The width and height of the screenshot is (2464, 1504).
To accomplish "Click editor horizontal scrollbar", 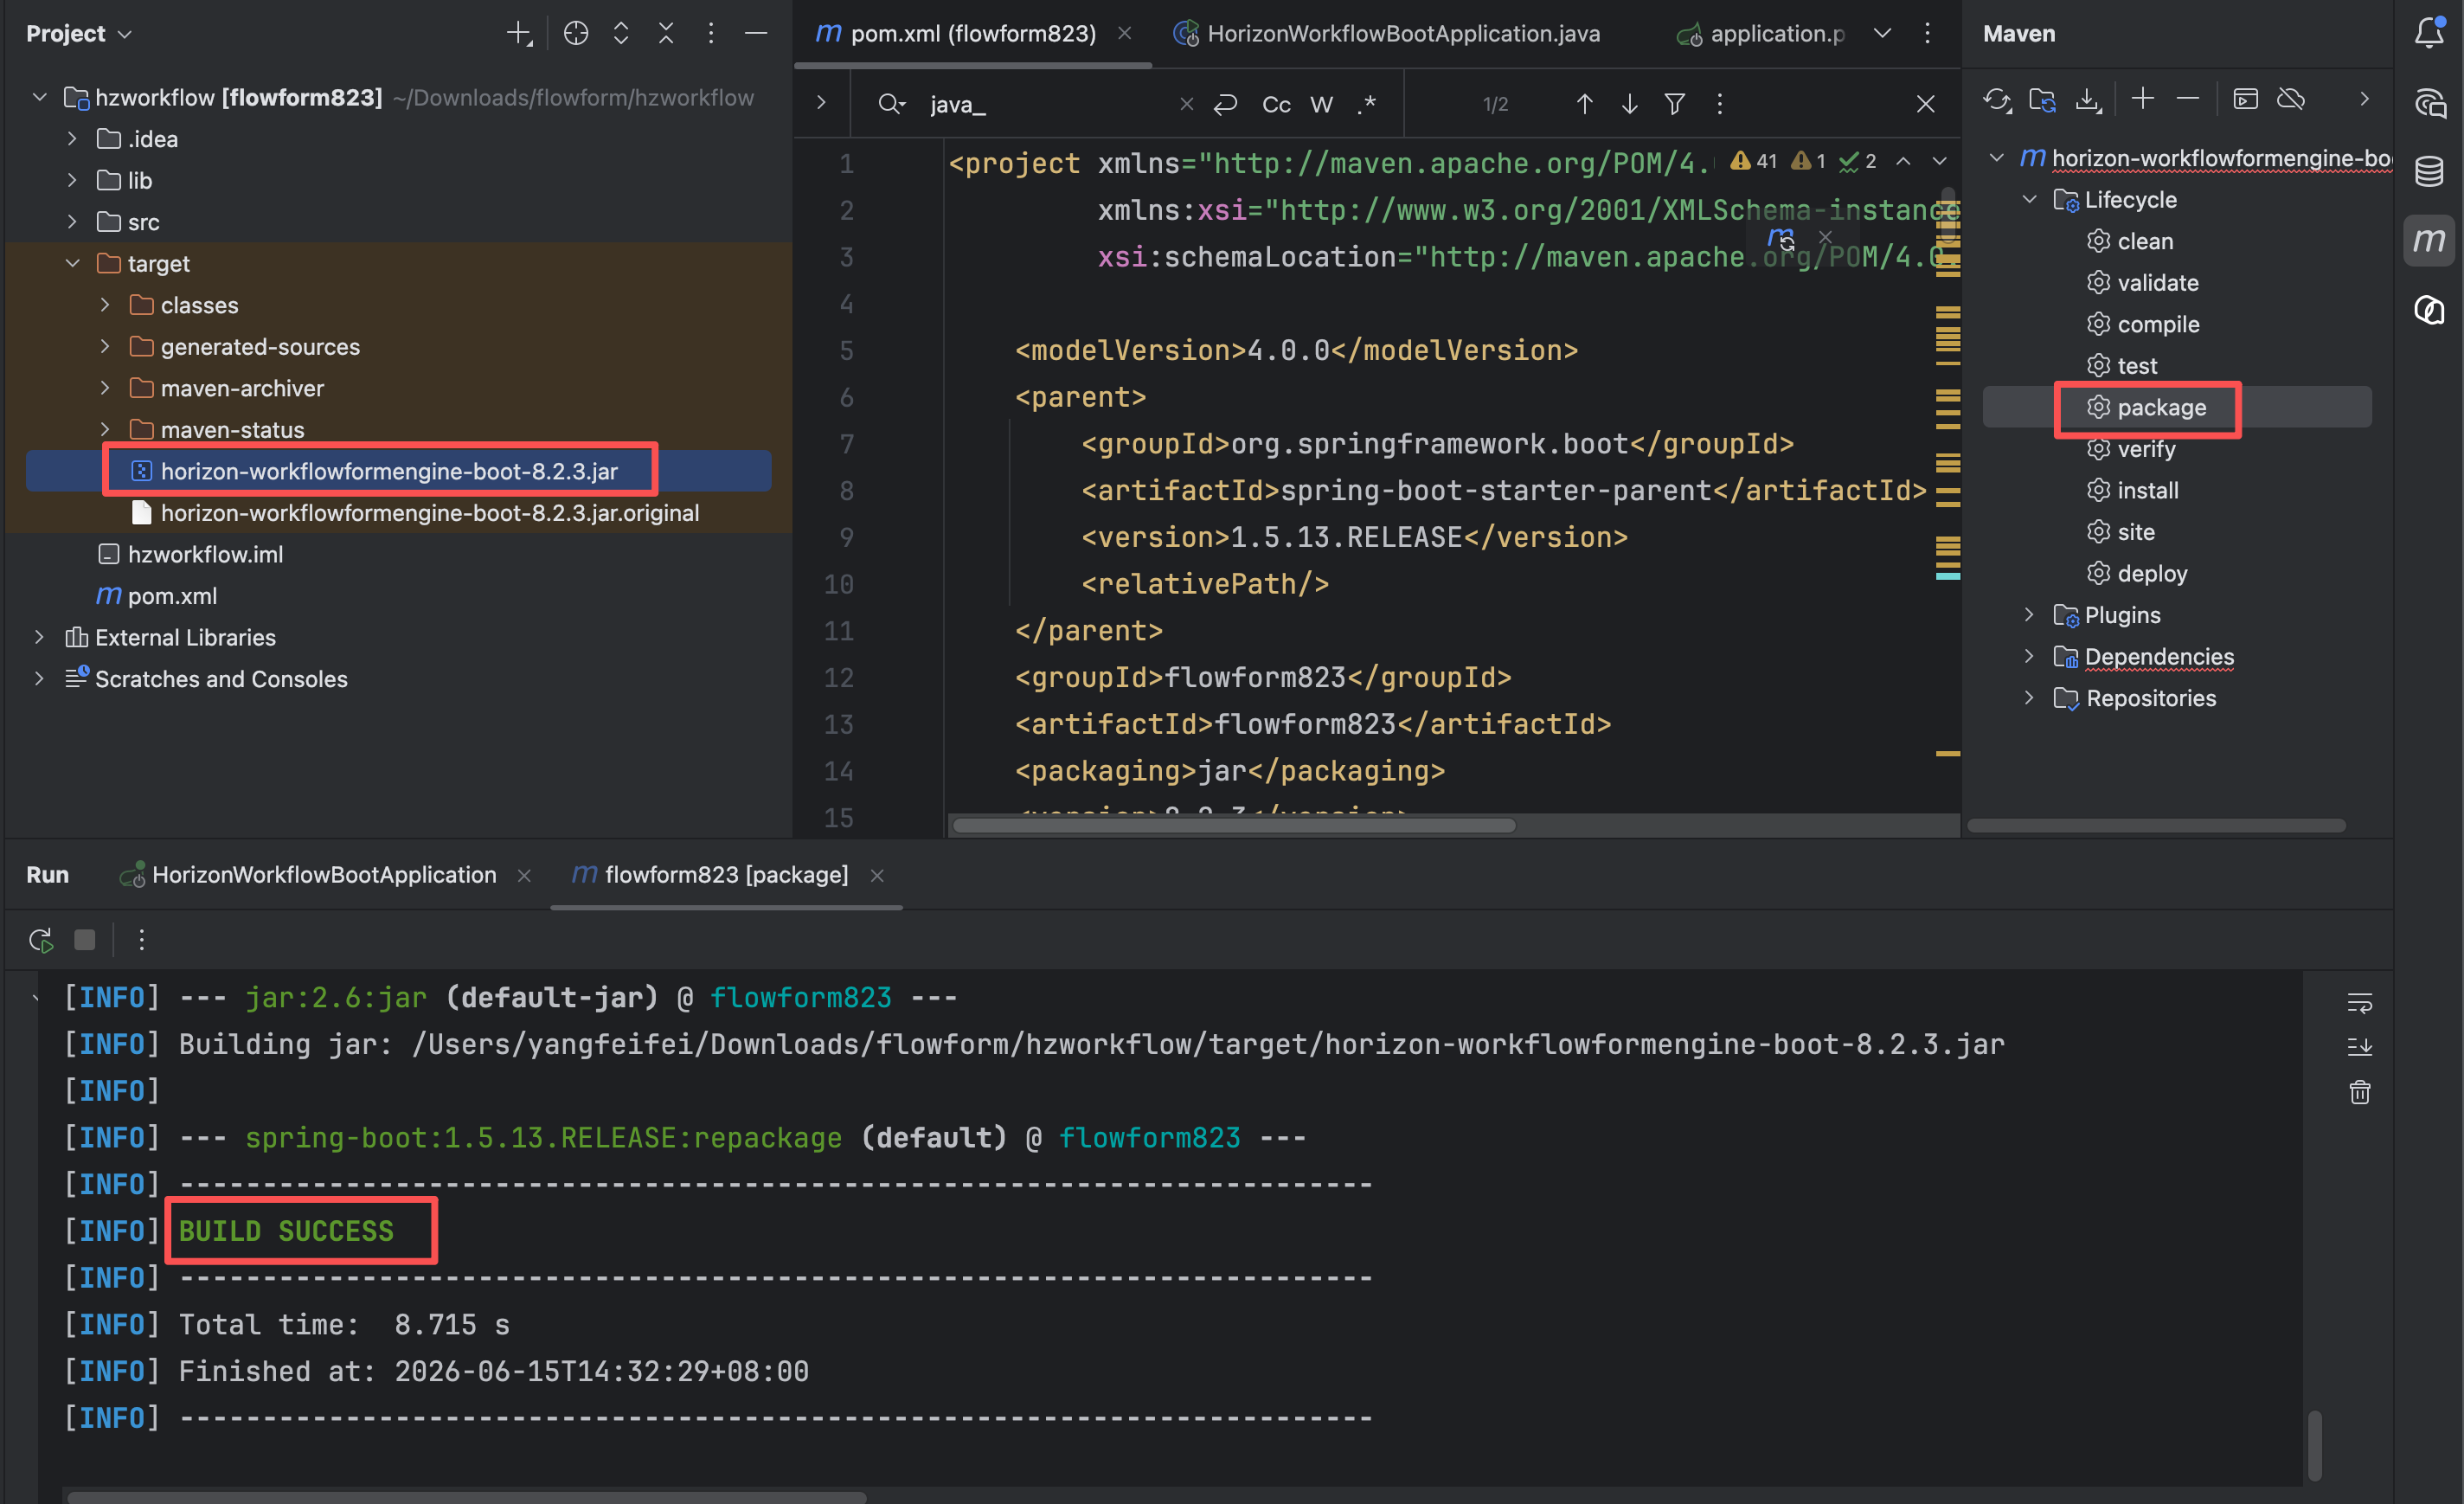I will click(x=1235, y=826).
